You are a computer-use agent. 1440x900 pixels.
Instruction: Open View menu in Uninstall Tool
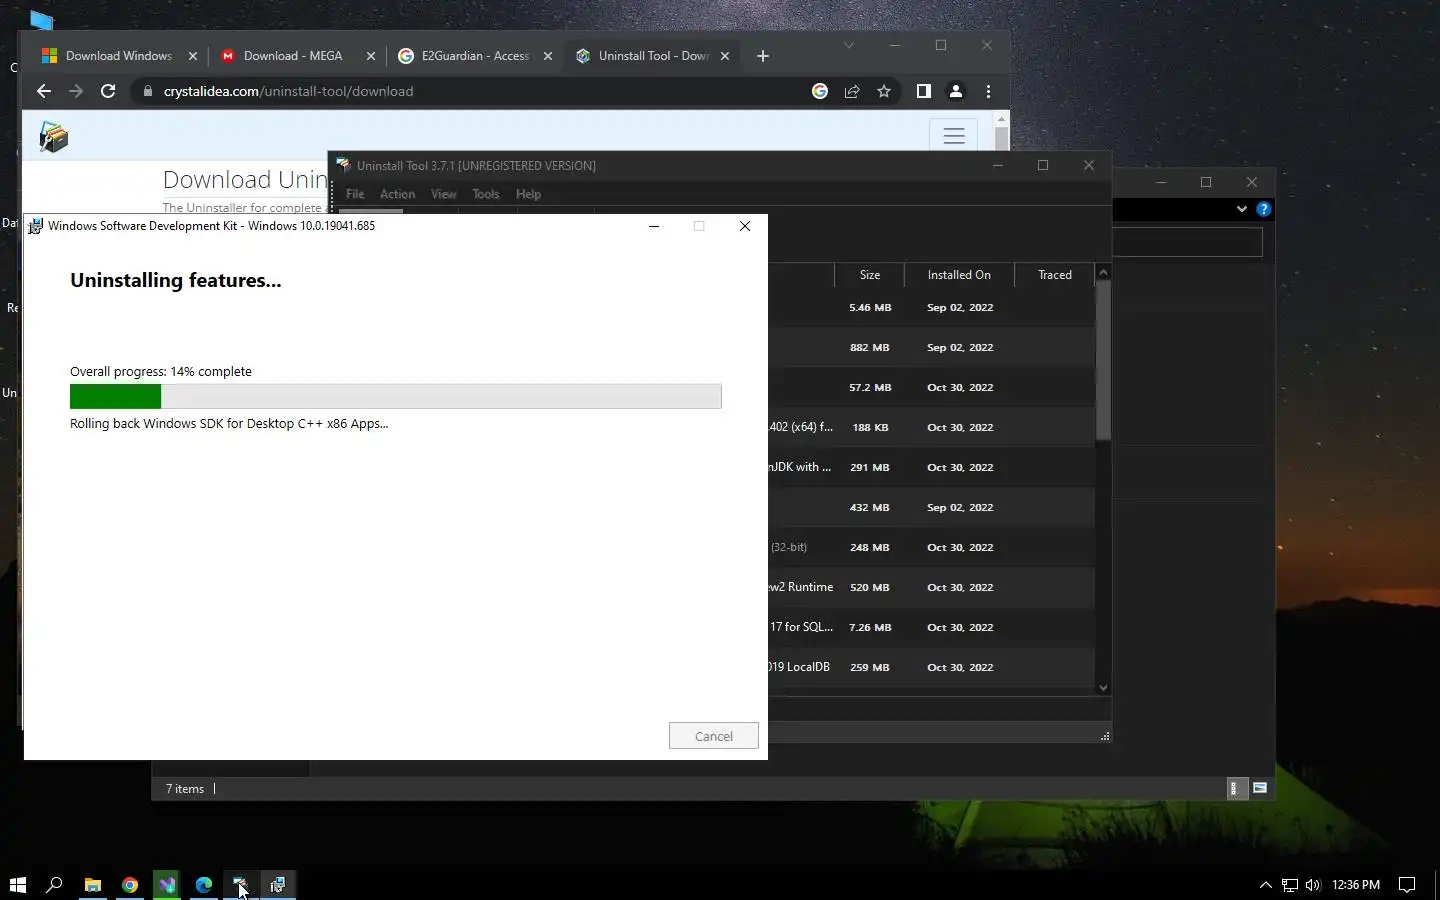click(x=443, y=194)
